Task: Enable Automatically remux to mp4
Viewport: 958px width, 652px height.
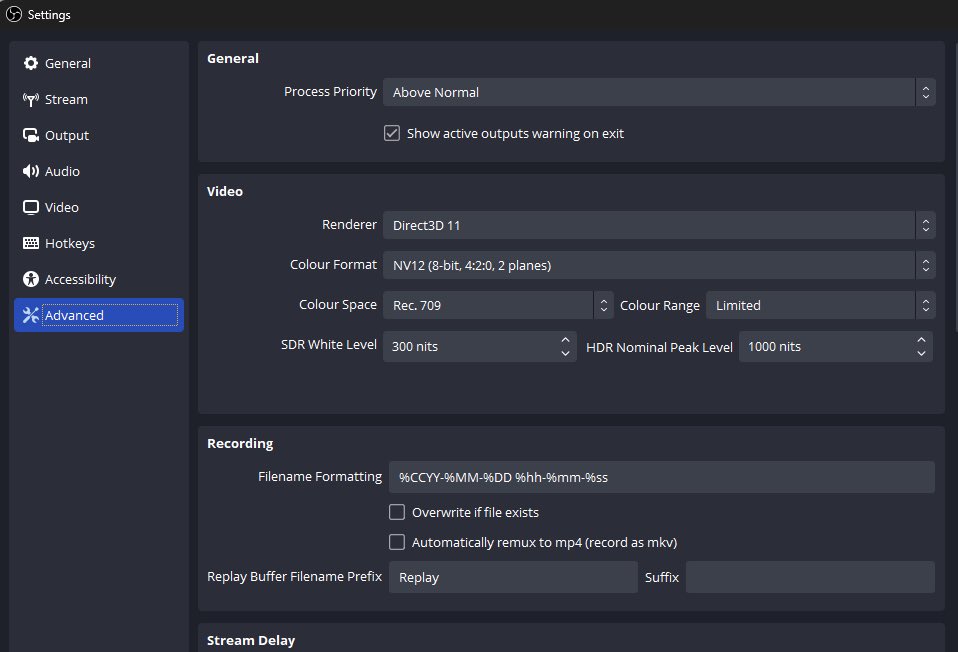Action: pyautogui.click(x=397, y=542)
